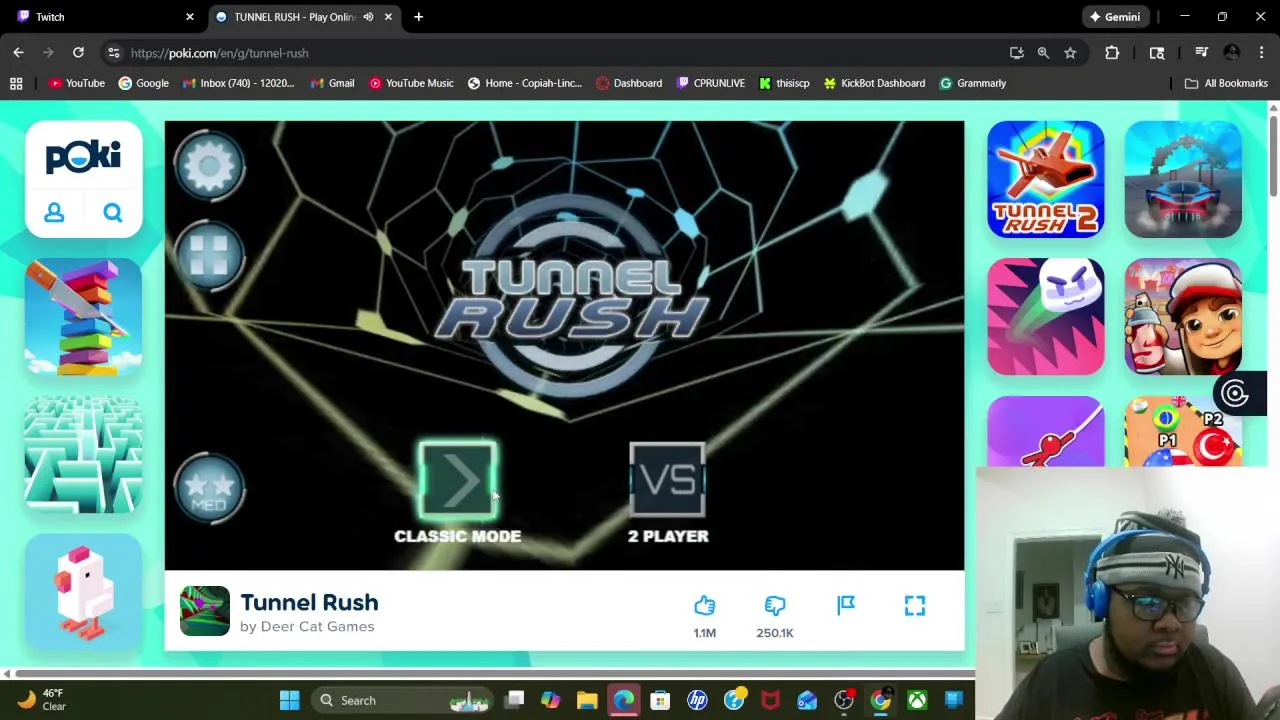Open the side panel search icon

pos(1157,53)
